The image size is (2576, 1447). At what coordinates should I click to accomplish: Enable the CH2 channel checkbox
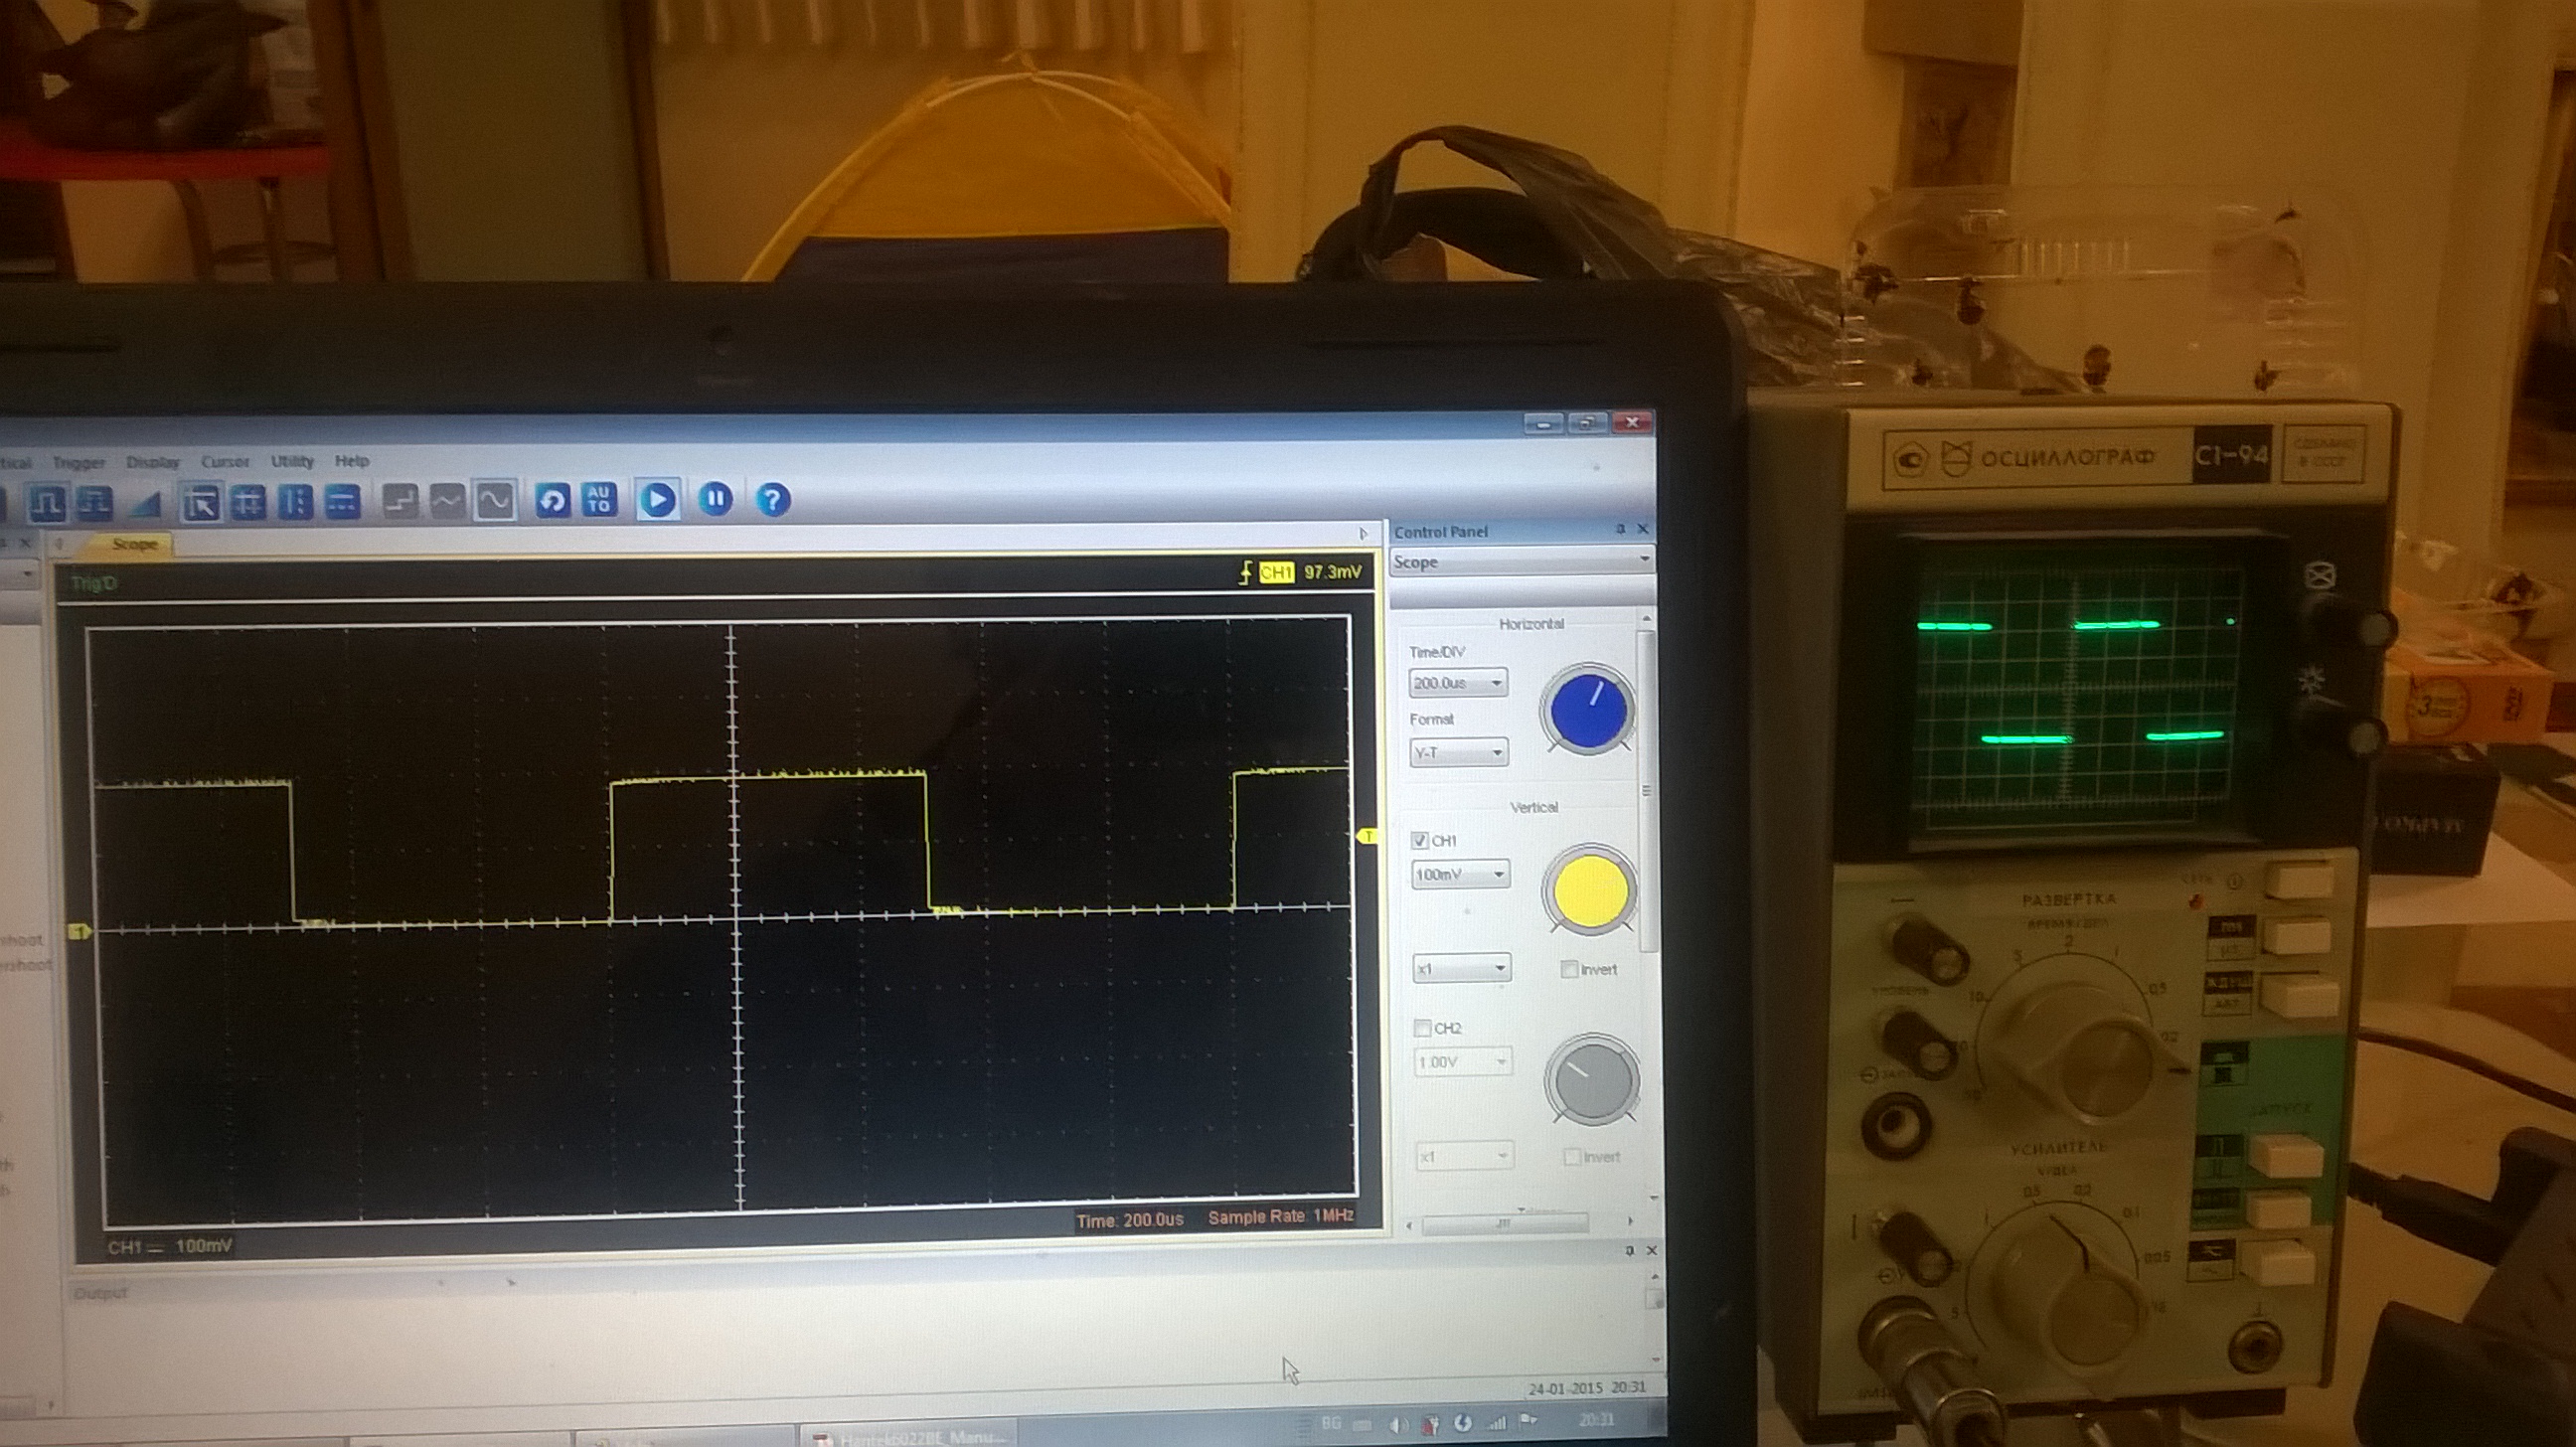coord(1422,1027)
